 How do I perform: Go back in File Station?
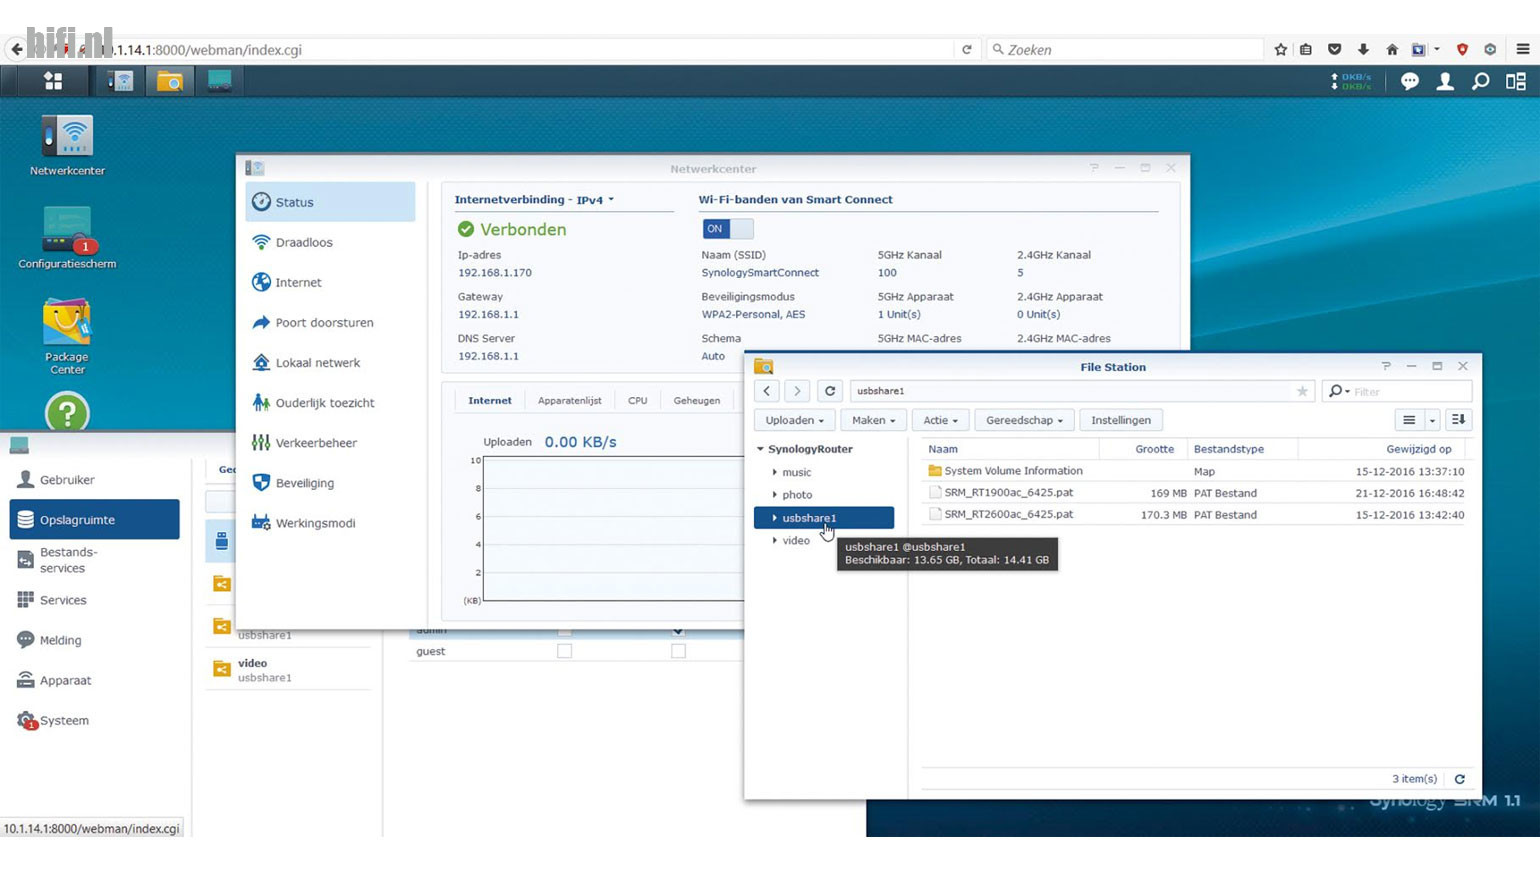767,391
